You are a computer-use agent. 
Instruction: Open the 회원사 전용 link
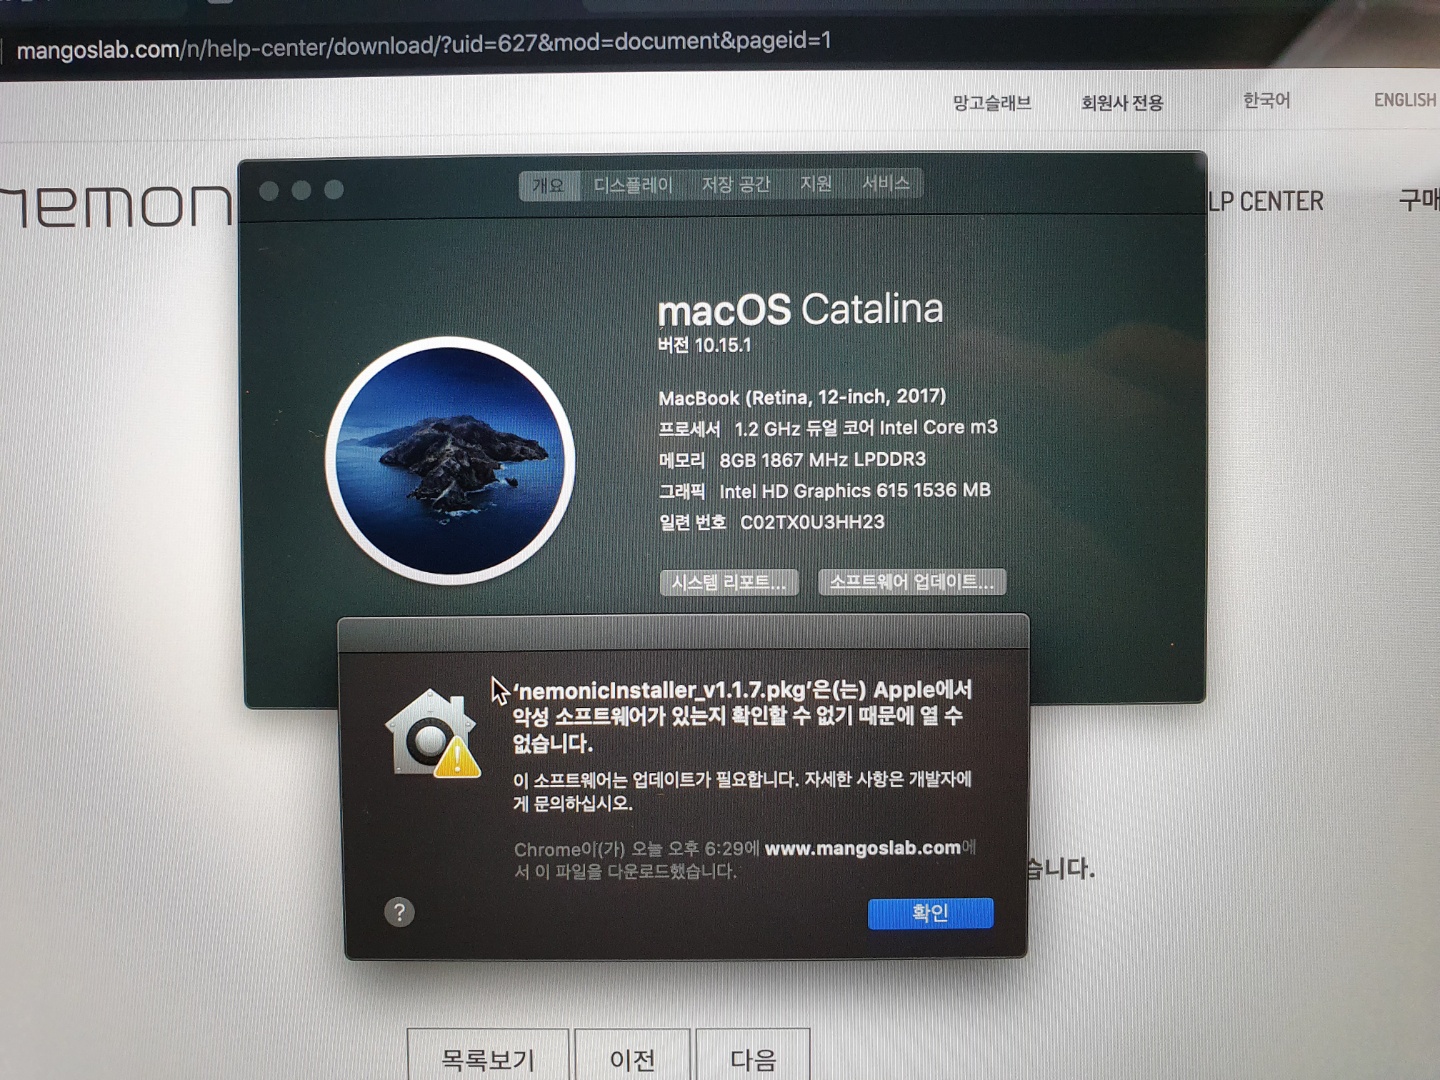pos(1122,102)
